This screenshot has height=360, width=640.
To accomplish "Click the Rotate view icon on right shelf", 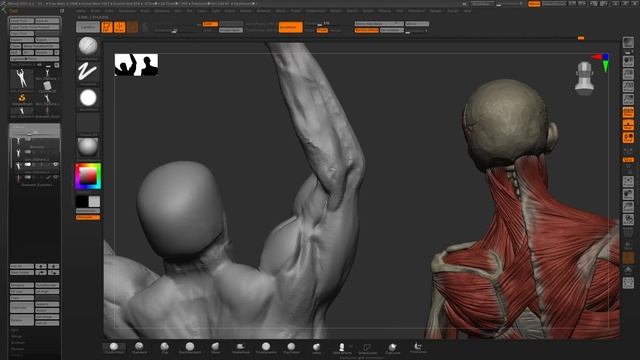I will pyautogui.click(x=628, y=220).
